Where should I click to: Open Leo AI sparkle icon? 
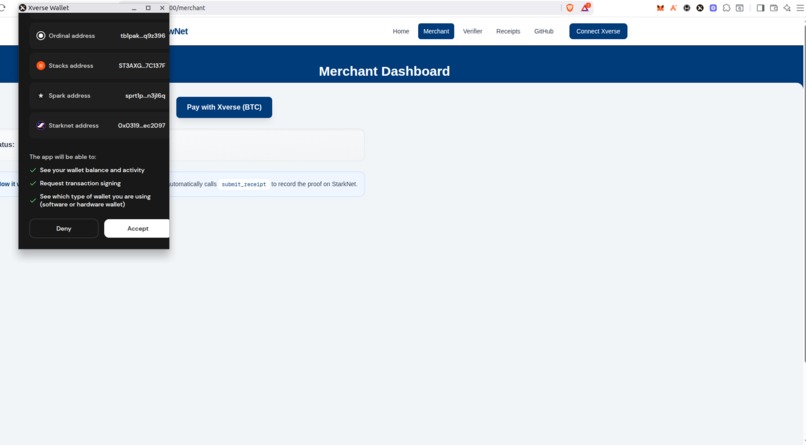coord(787,8)
